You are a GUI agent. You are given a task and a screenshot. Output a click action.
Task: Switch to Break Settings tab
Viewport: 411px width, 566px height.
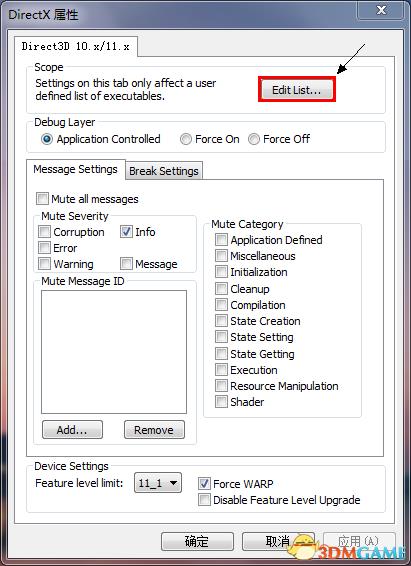pyautogui.click(x=164, y=170)
